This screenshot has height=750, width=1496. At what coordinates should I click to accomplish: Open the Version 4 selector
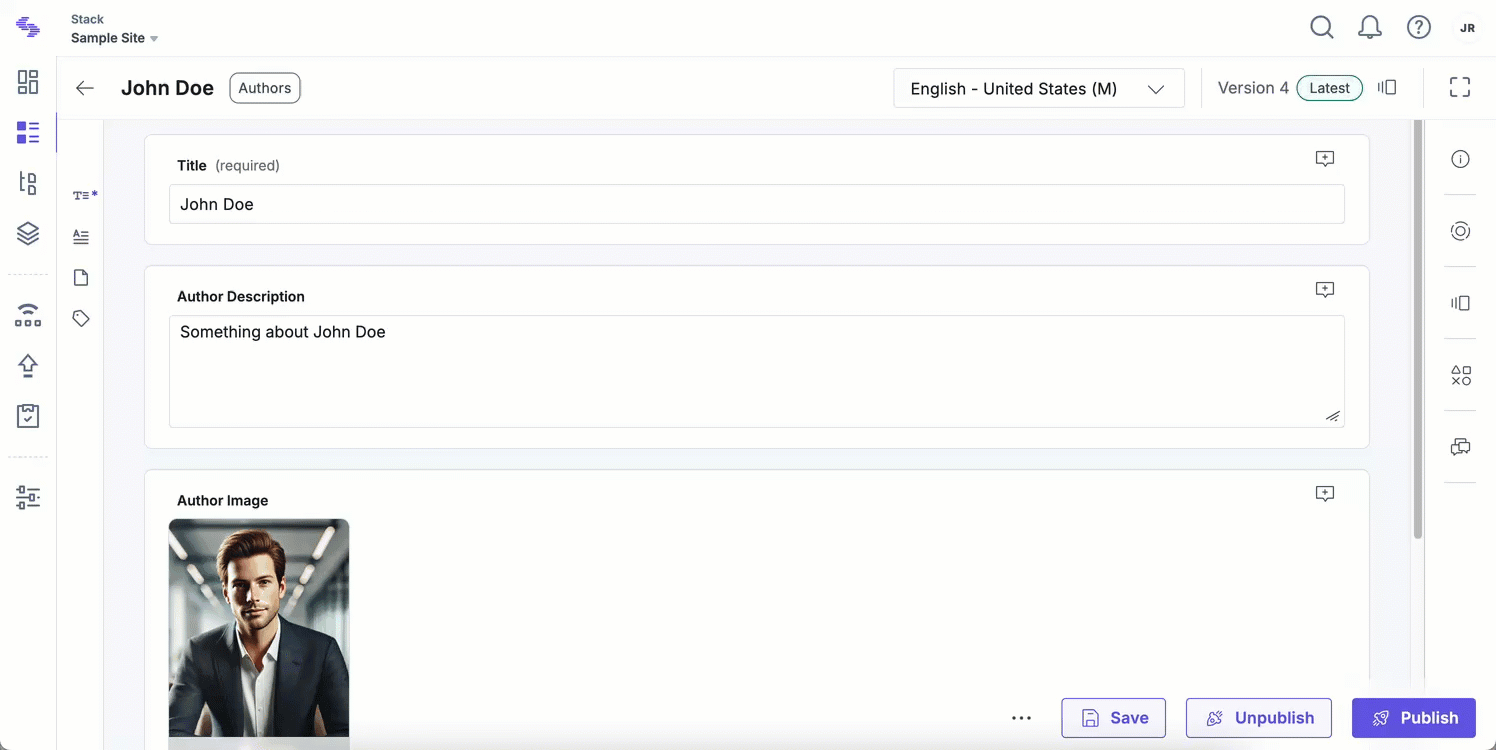pos(1253,88)
